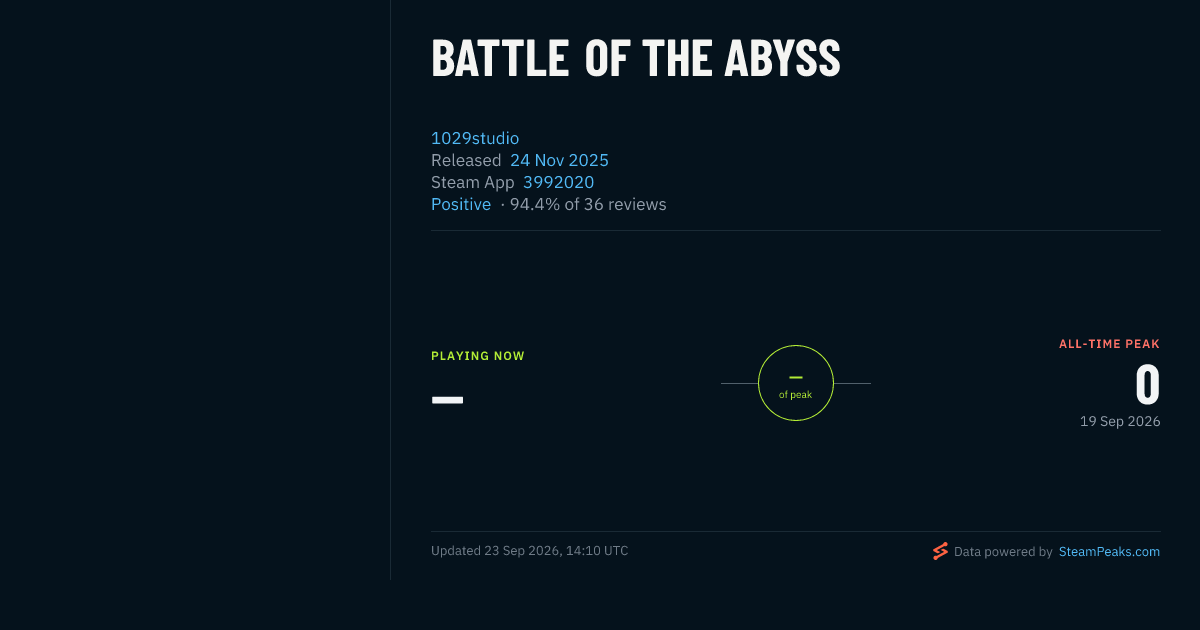Select the Battle of the Abyss title
This screenshot has height=630, width=1200.
point(636,59)
